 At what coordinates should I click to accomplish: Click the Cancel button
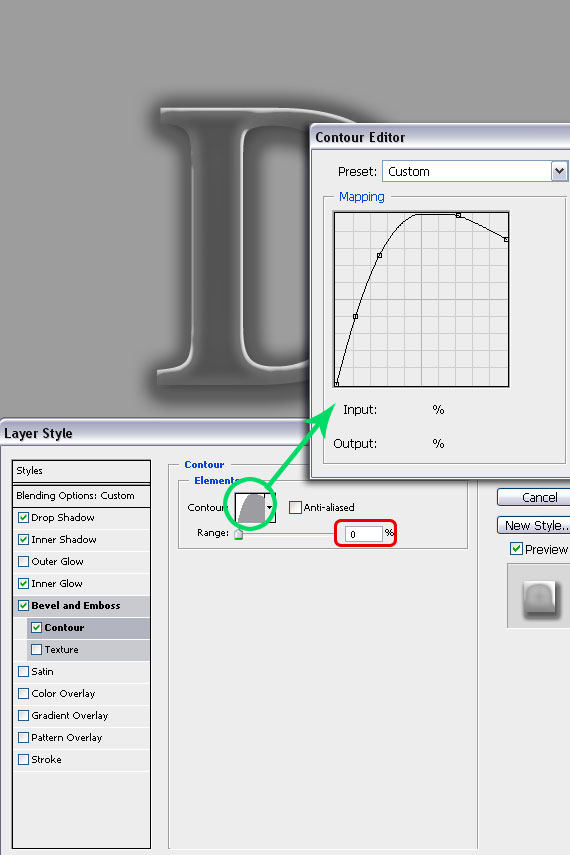(533, 497)
